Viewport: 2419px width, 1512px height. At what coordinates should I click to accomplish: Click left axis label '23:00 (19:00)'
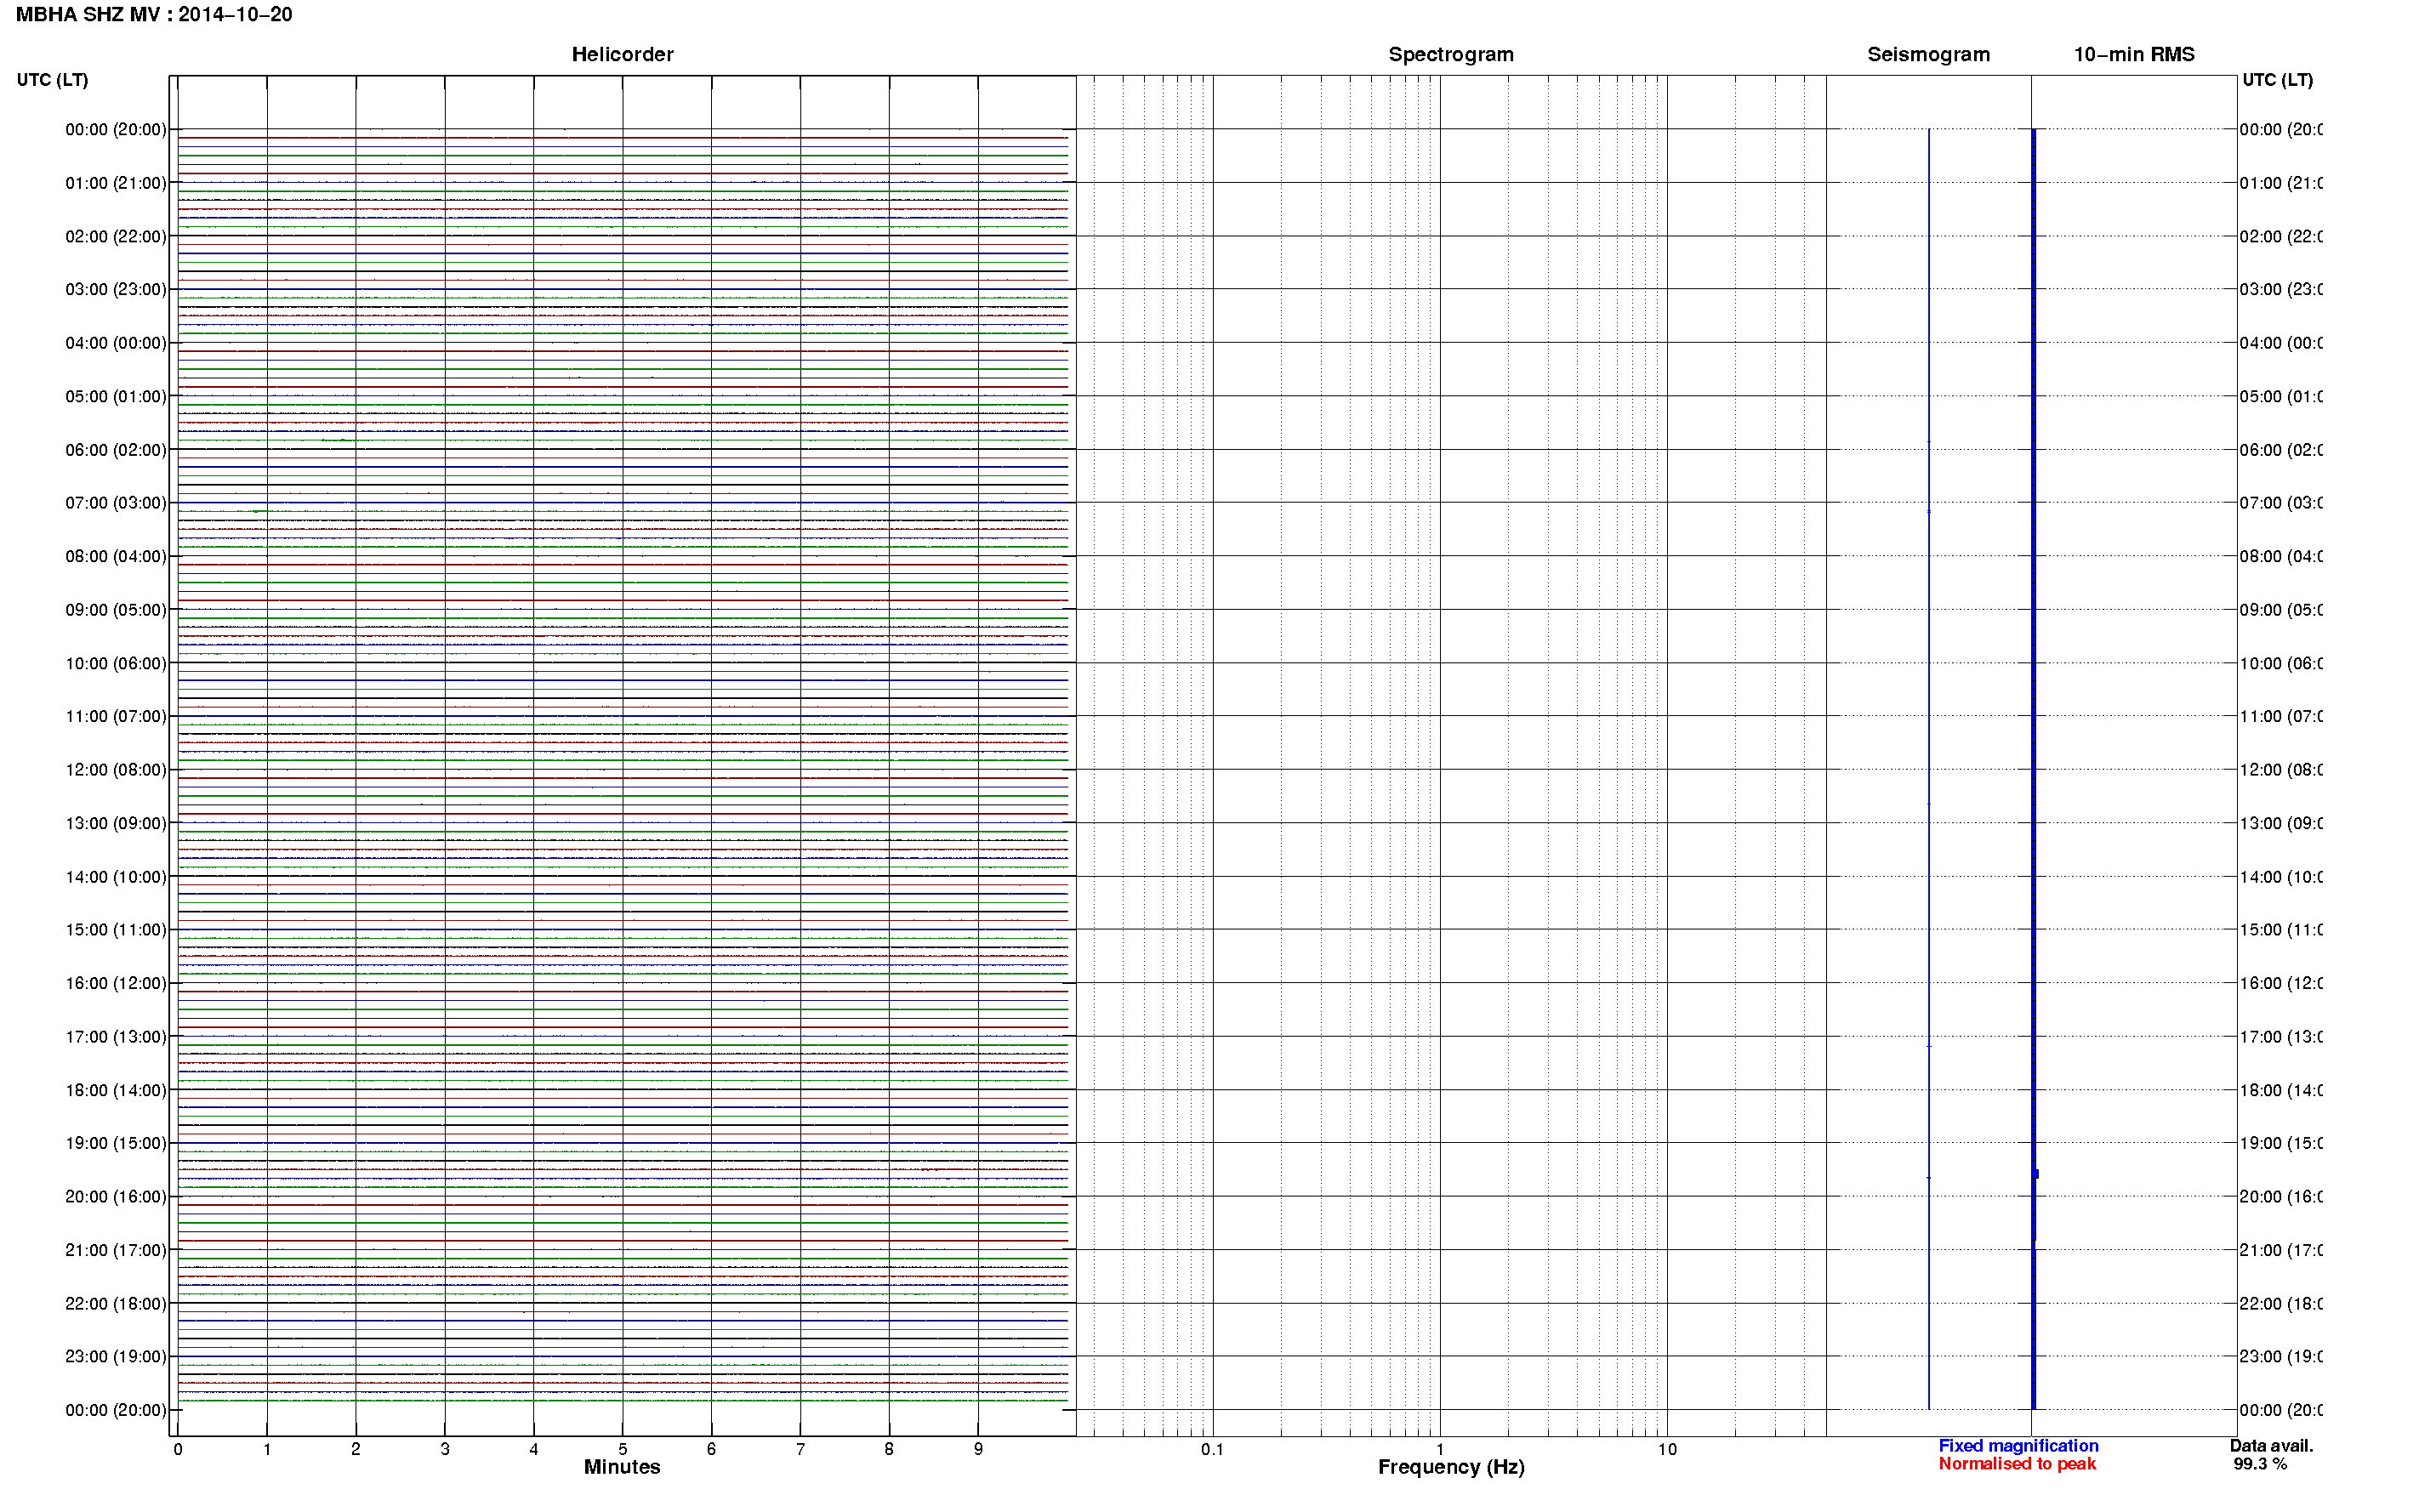[x=116, y=1357]
